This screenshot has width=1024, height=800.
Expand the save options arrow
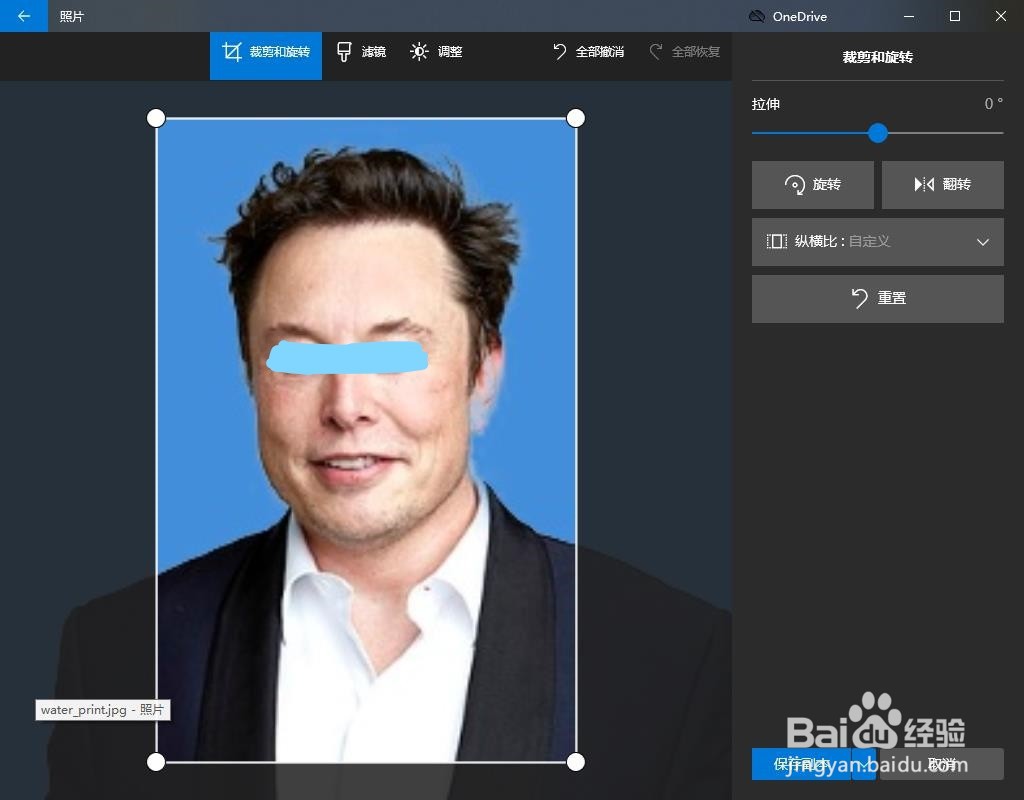(x=864, y=764)
